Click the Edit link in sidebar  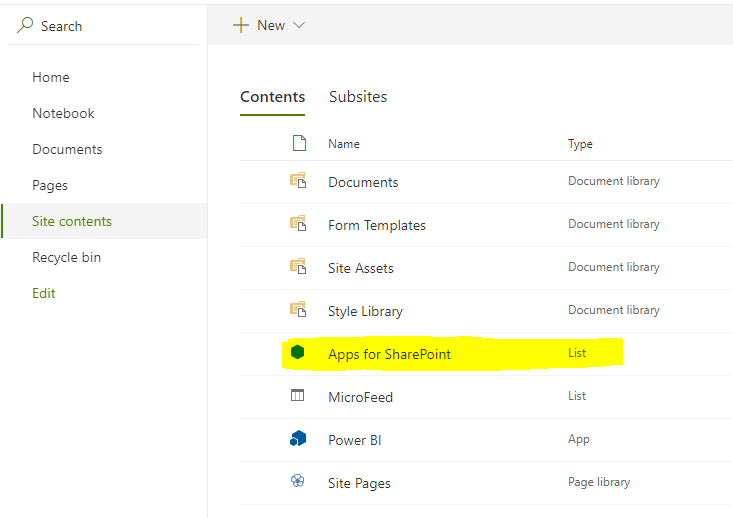[x=44, y=293]
